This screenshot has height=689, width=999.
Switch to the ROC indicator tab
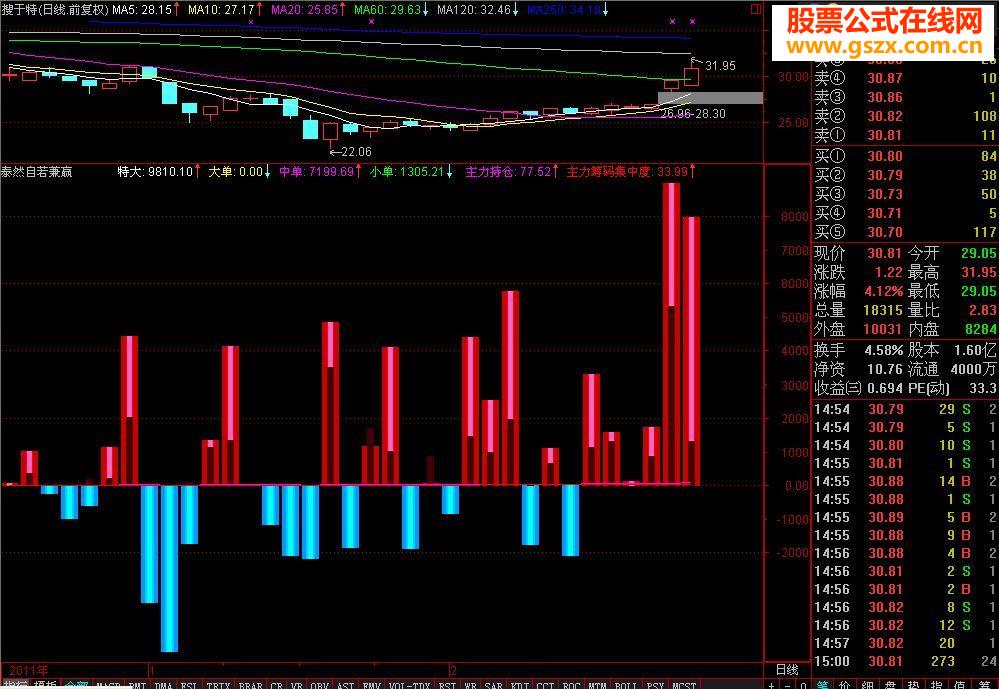pos(571,685)
